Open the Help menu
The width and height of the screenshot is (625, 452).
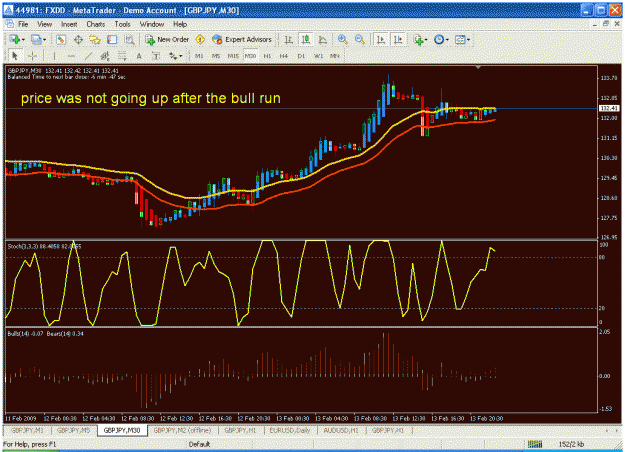pyautogui.click(x=180, y=24)
